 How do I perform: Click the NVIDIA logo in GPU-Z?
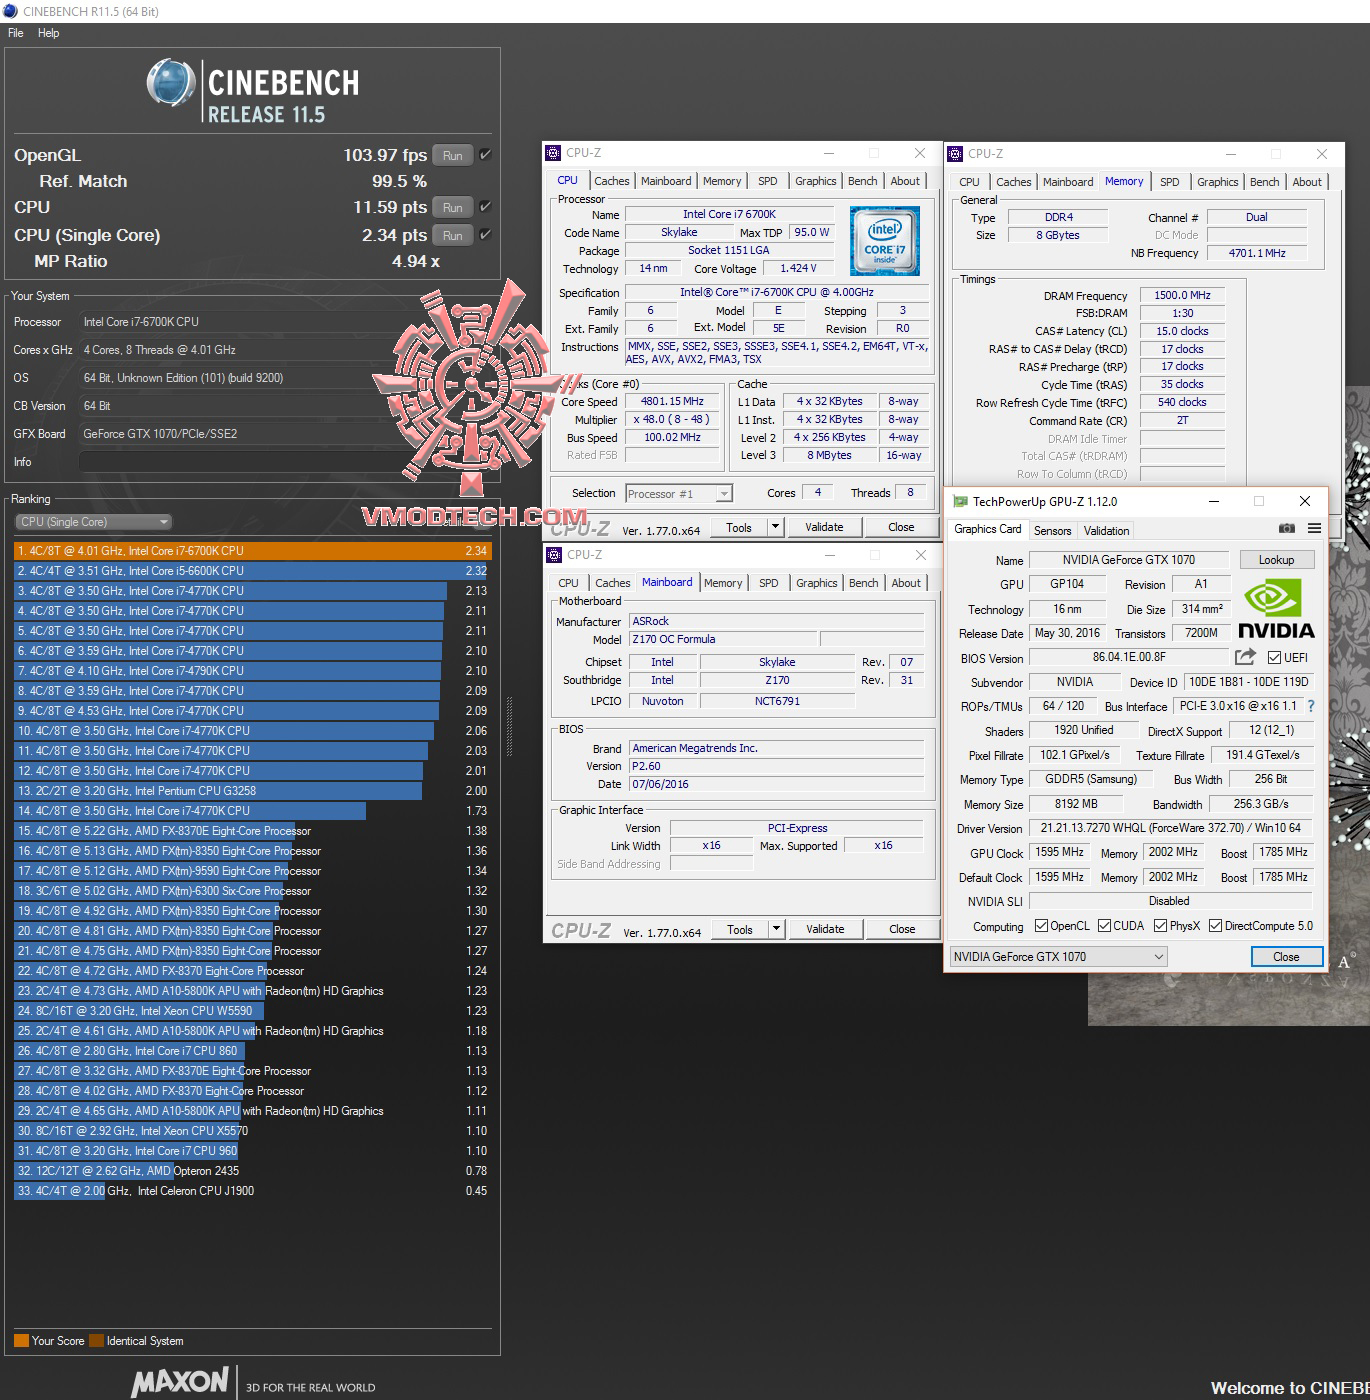pos(1276,609)
